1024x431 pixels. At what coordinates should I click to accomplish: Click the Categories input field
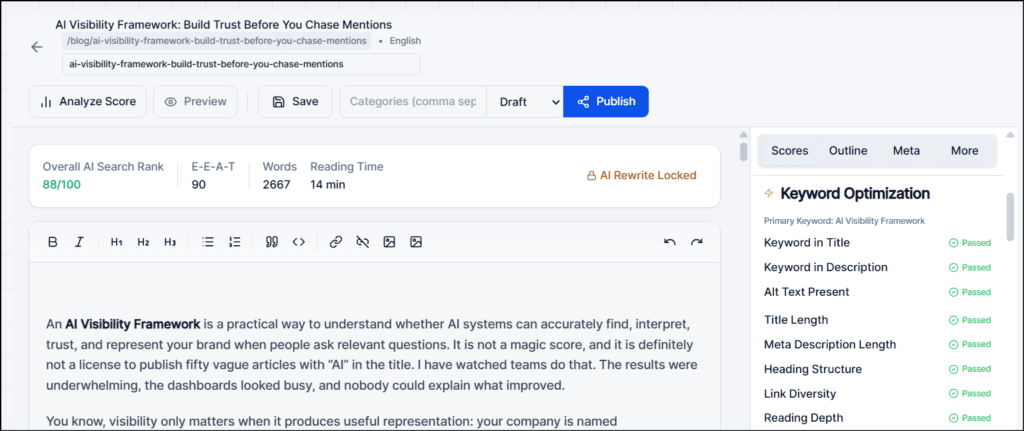(413, 102)
